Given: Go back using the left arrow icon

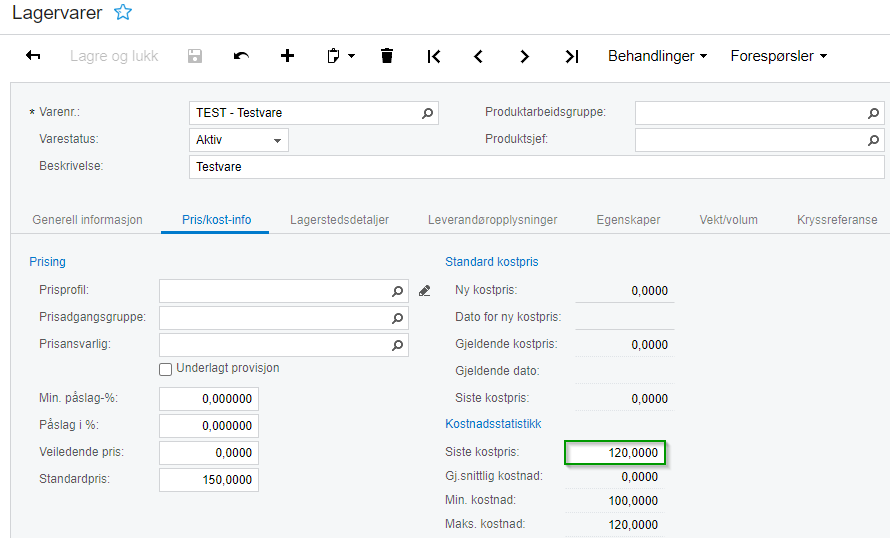Looking at the screenshot, I should click(33, 56).
